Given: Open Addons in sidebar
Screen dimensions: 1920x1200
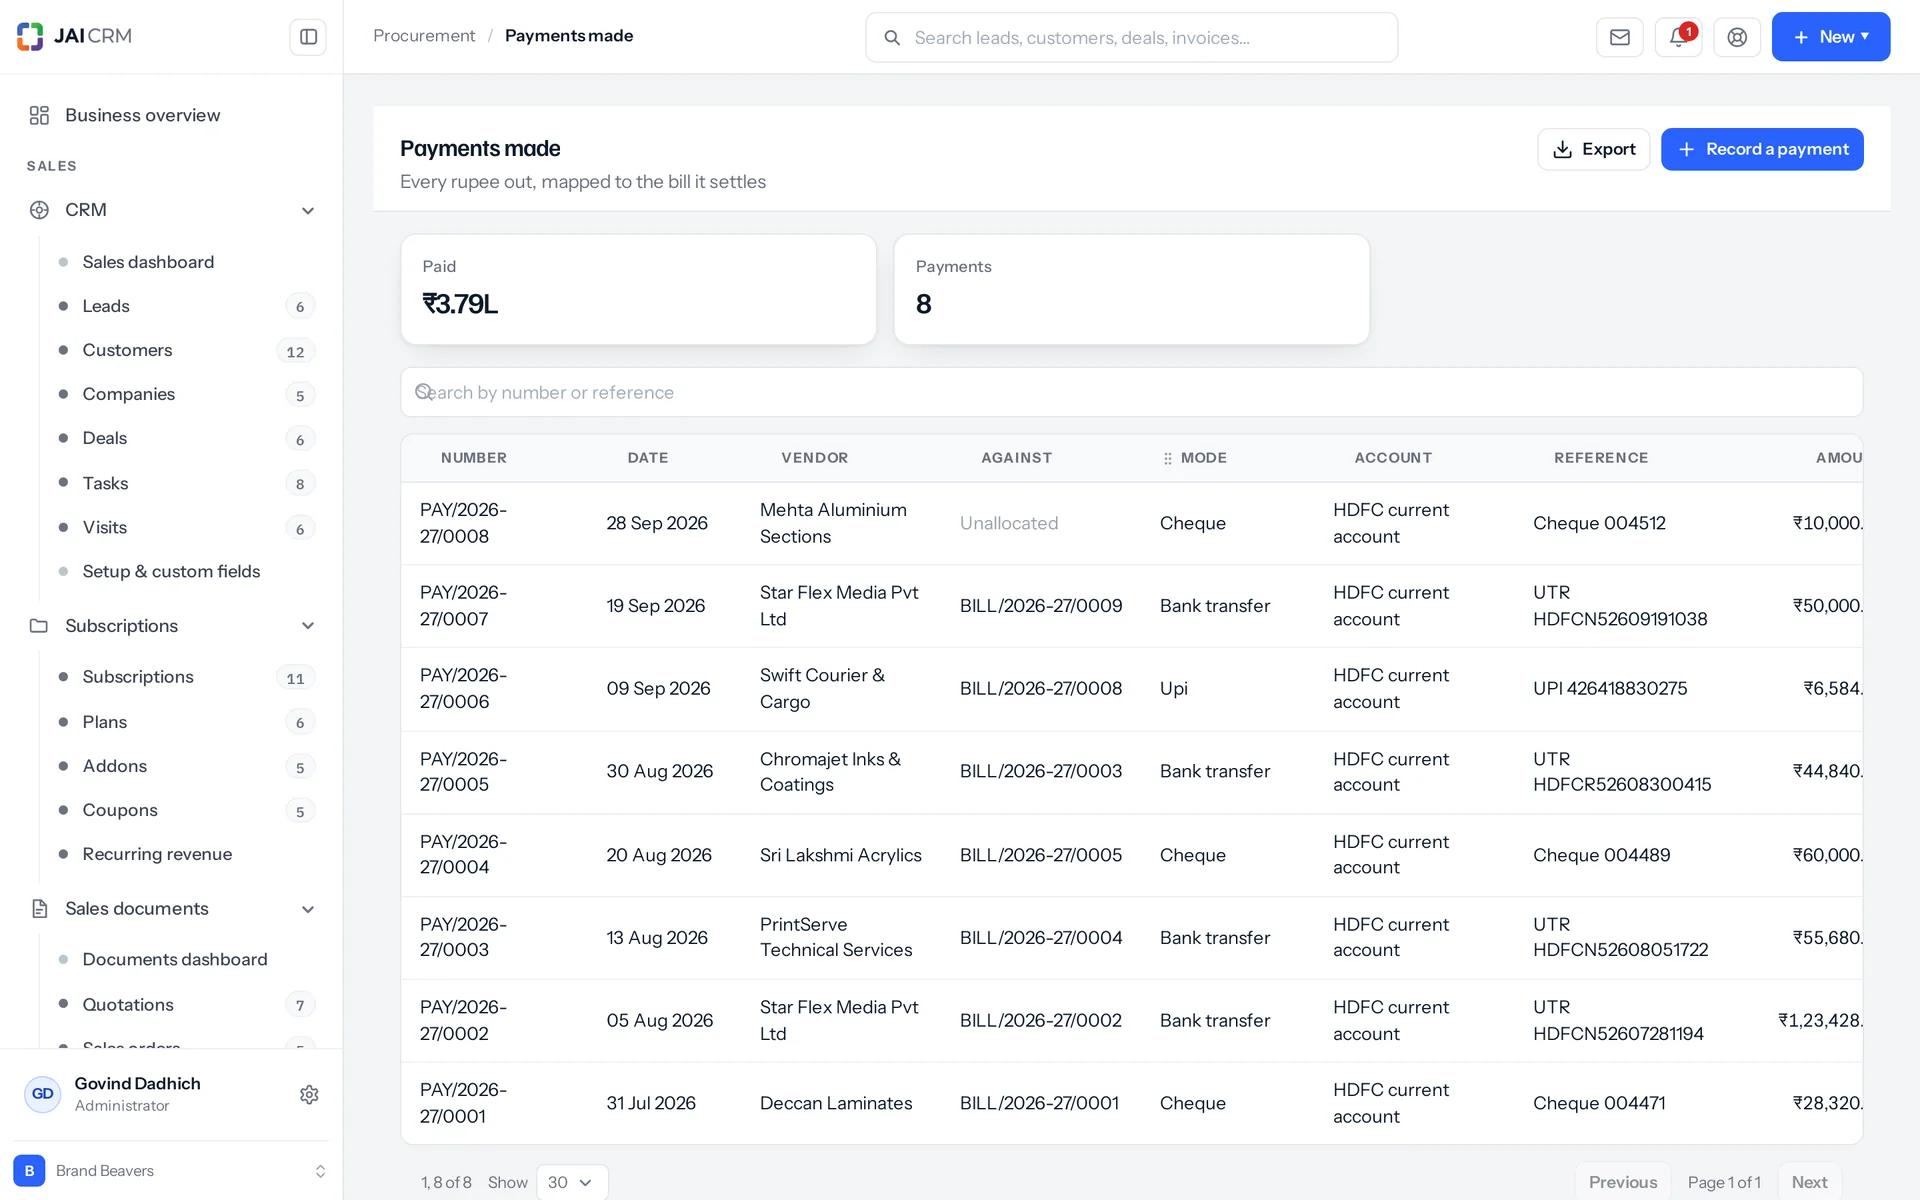Looking at the screenshot, I should click(x=114, y=766).
